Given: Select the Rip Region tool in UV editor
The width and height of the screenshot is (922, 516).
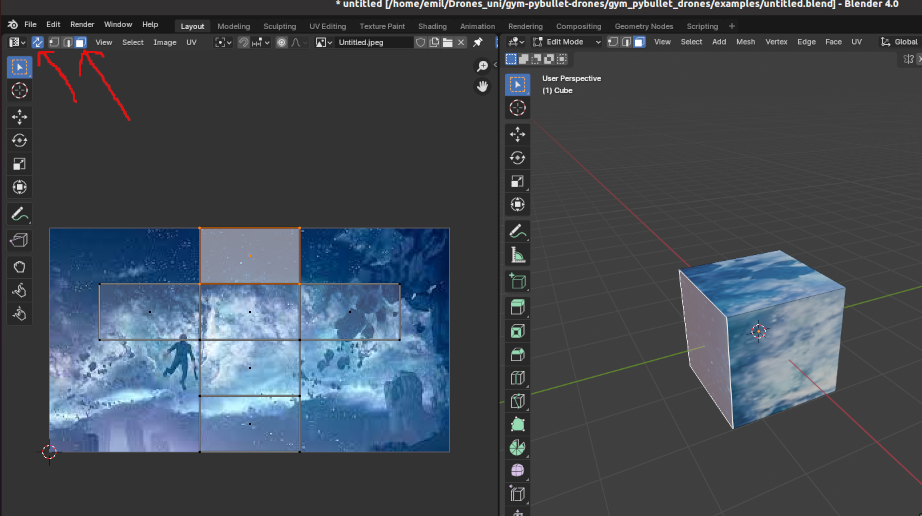Looking at the screenshot, I should click(x=19, y=240).
